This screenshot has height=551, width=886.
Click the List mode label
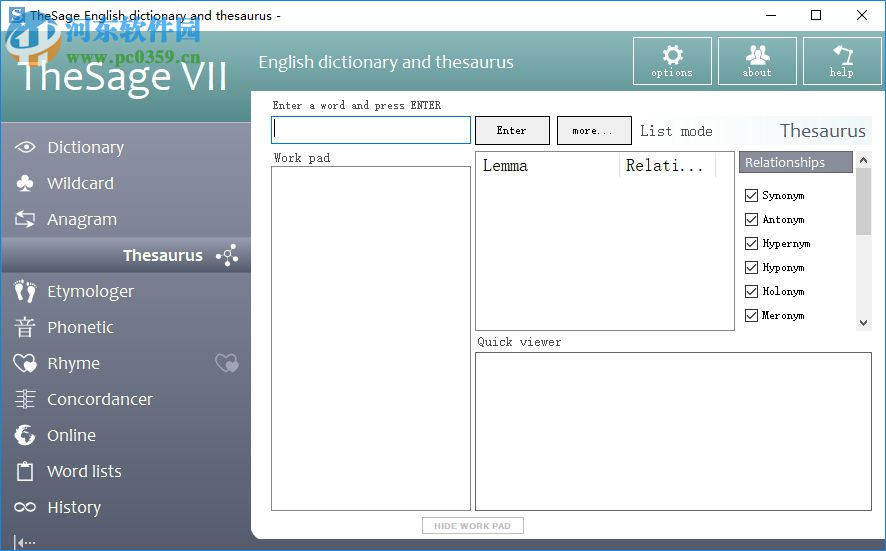pos(676,131)
